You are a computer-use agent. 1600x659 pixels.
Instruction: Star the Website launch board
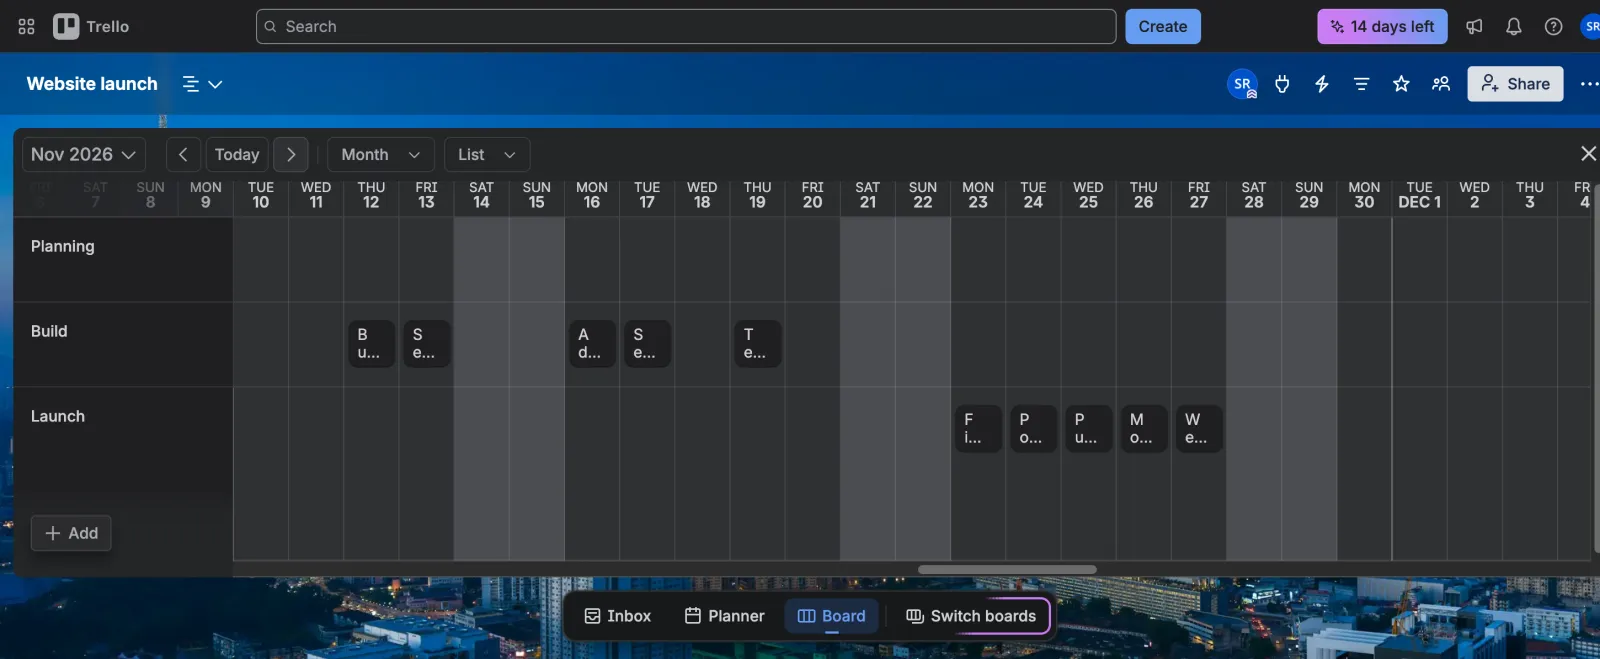point(1401,84)
